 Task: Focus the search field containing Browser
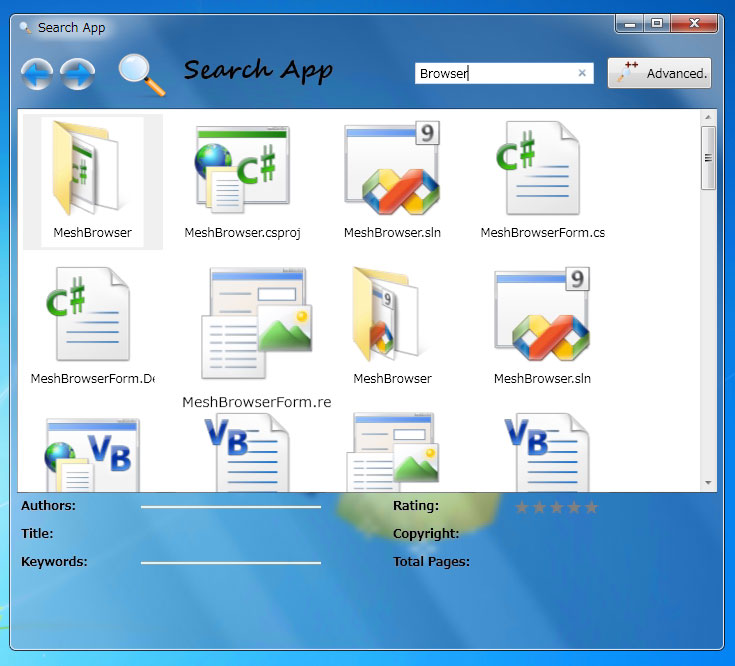coord(504,73)
